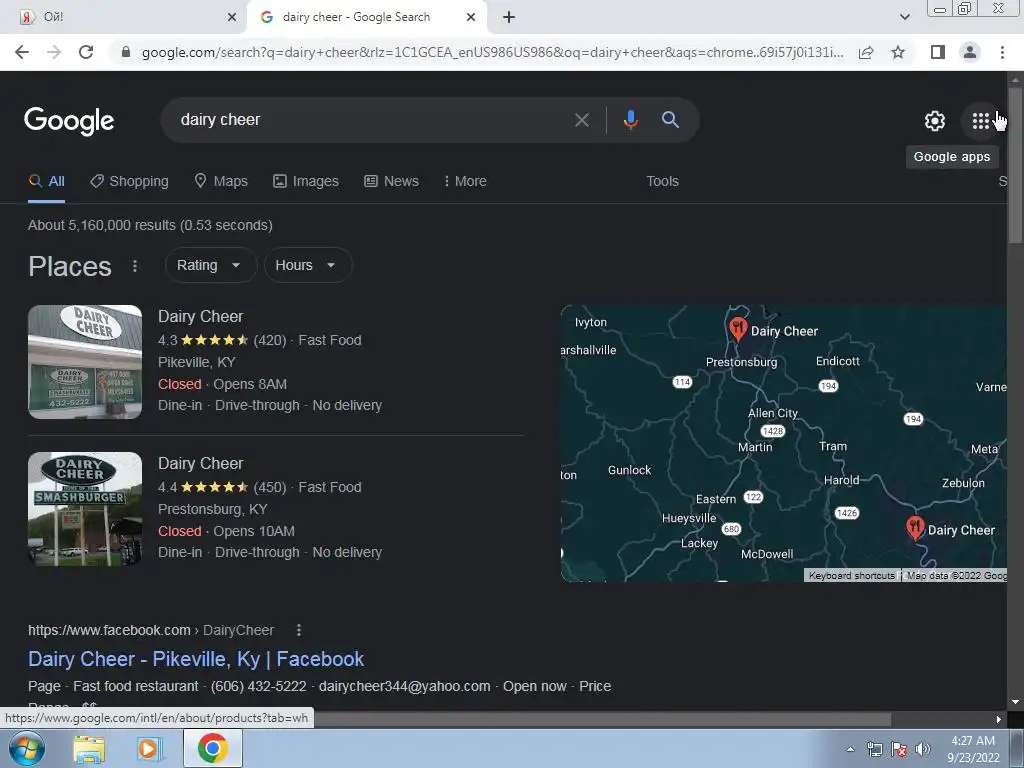1024x768 pixels.
Task: Open a new browser tab
Action: (509, 17)
